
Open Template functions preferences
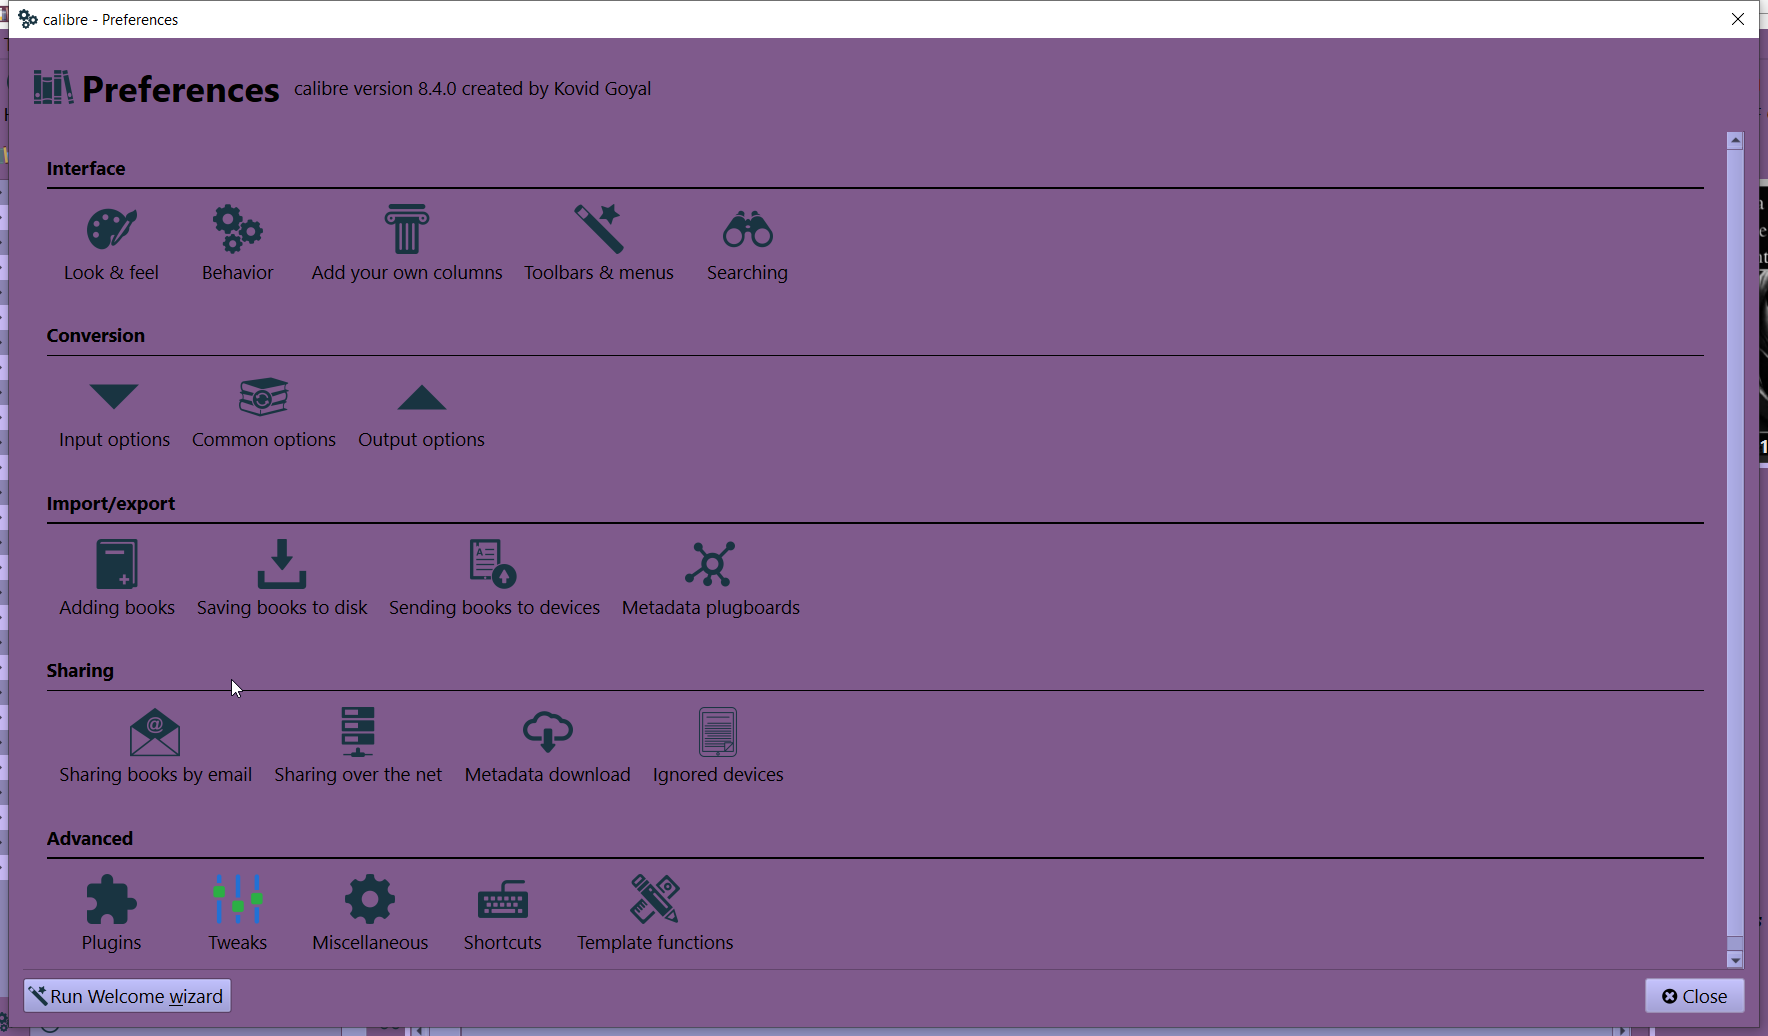[655, 914]
